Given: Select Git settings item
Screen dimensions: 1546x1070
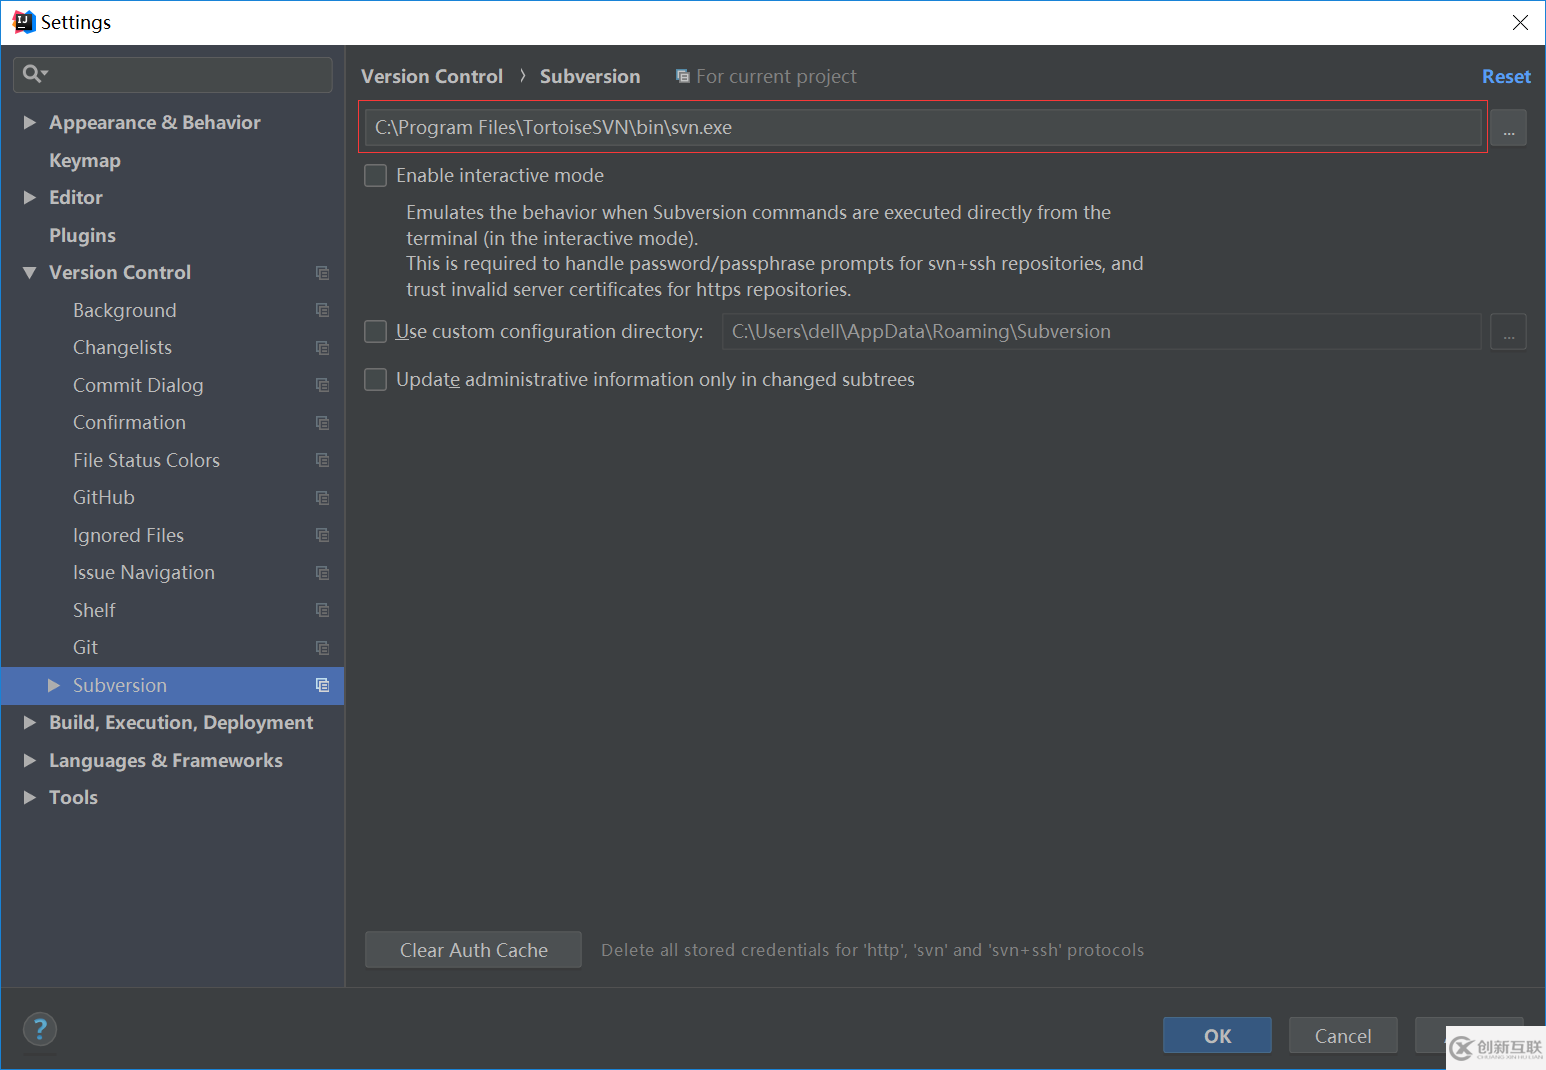Looking at the screenshot, I should [x=85, y=648].
